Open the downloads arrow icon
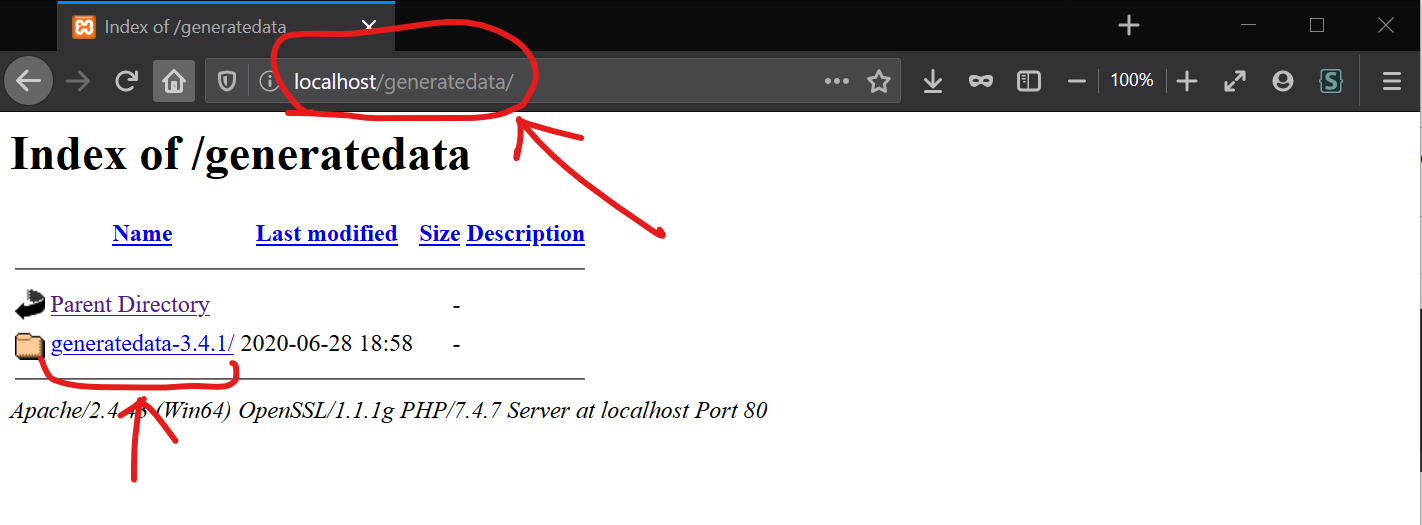This screenshot has height=525, width=1422. tap(933, 81)
